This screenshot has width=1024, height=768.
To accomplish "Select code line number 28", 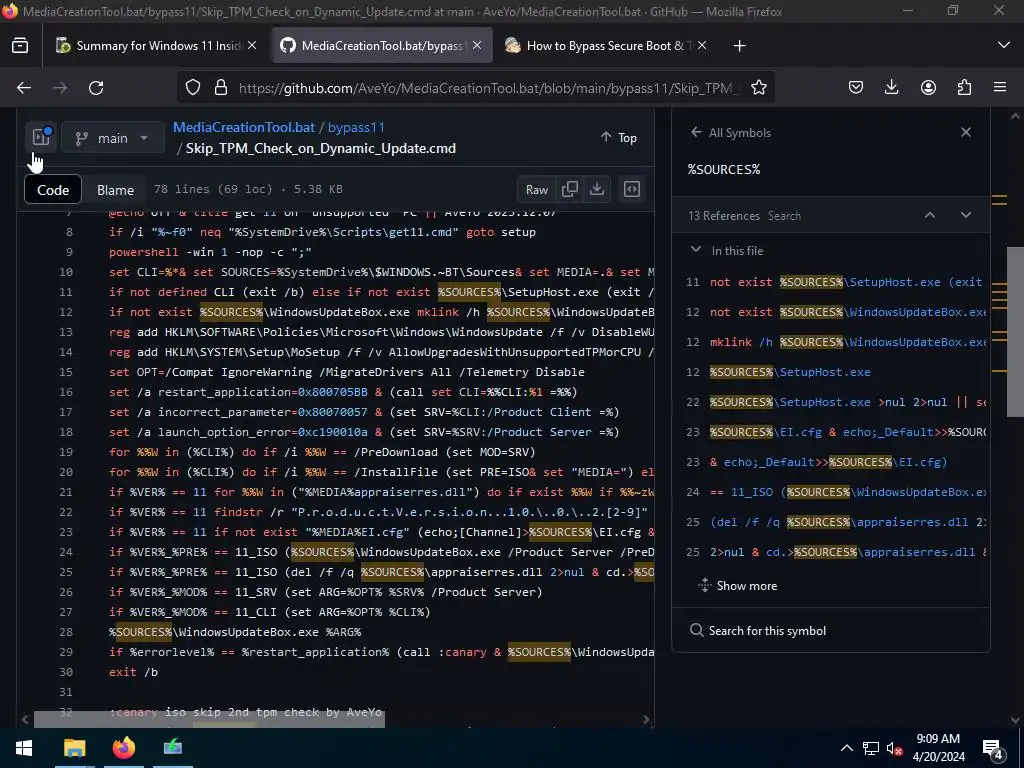I will click(66, 632).
